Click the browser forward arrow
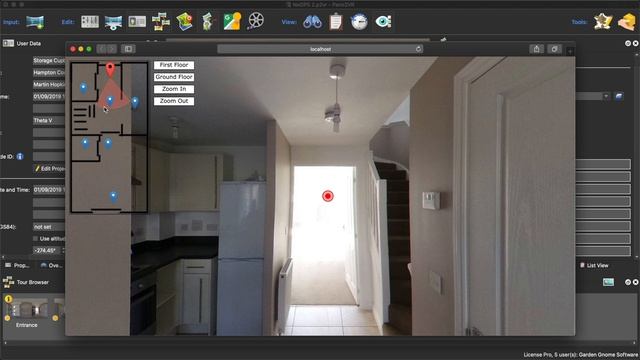The width and height of the screenshot is (640, 360). click(x=112, y=49)
